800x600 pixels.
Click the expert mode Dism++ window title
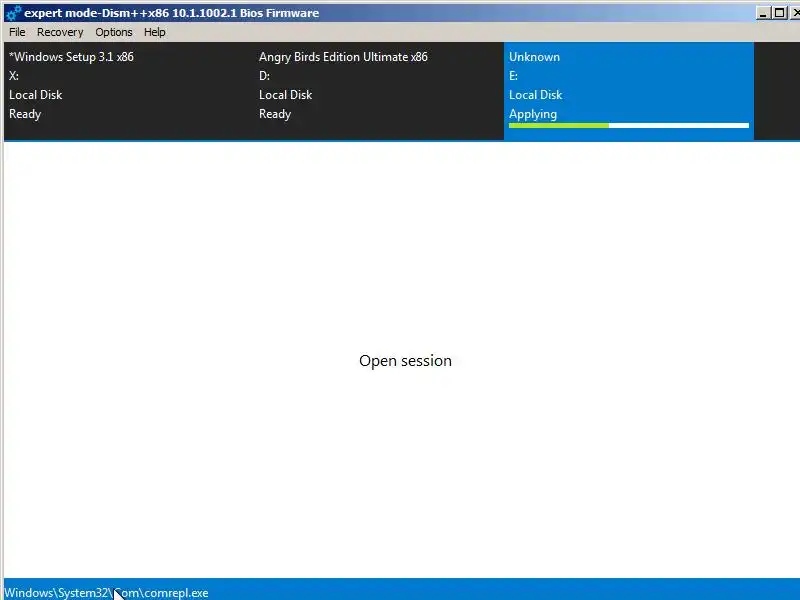[171, 13]
